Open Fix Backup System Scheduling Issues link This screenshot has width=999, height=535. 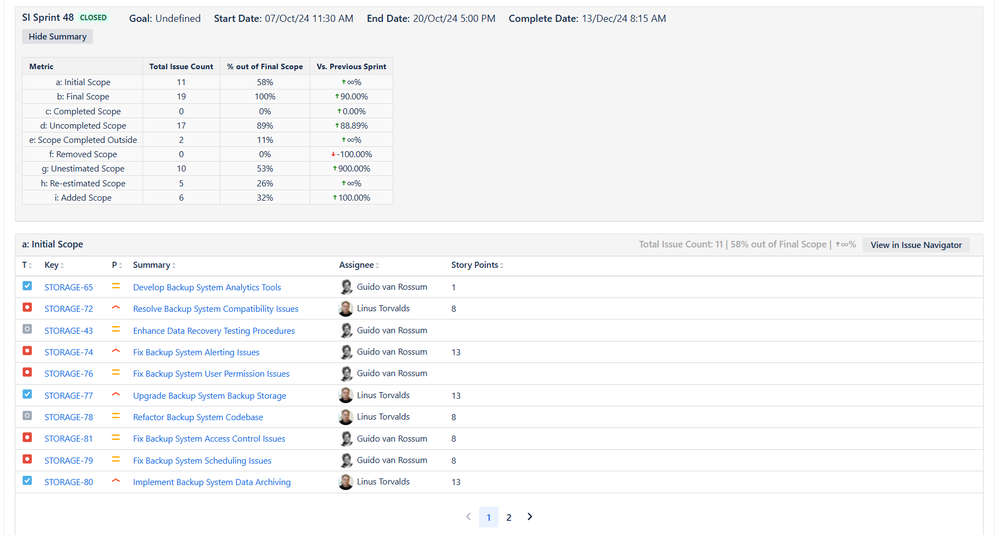click(x=202, y=460)
